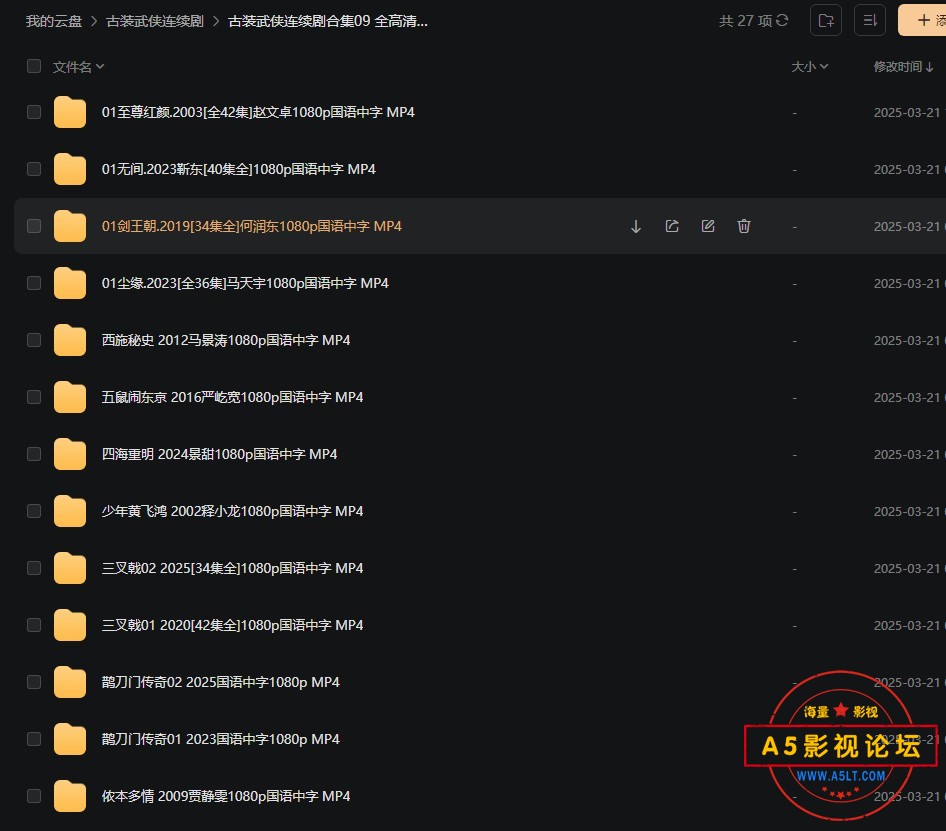Click the folder icon of 三叉戟01 2020
The height and width of the screenshot is (831, 946).
click(x=70, y=625)
